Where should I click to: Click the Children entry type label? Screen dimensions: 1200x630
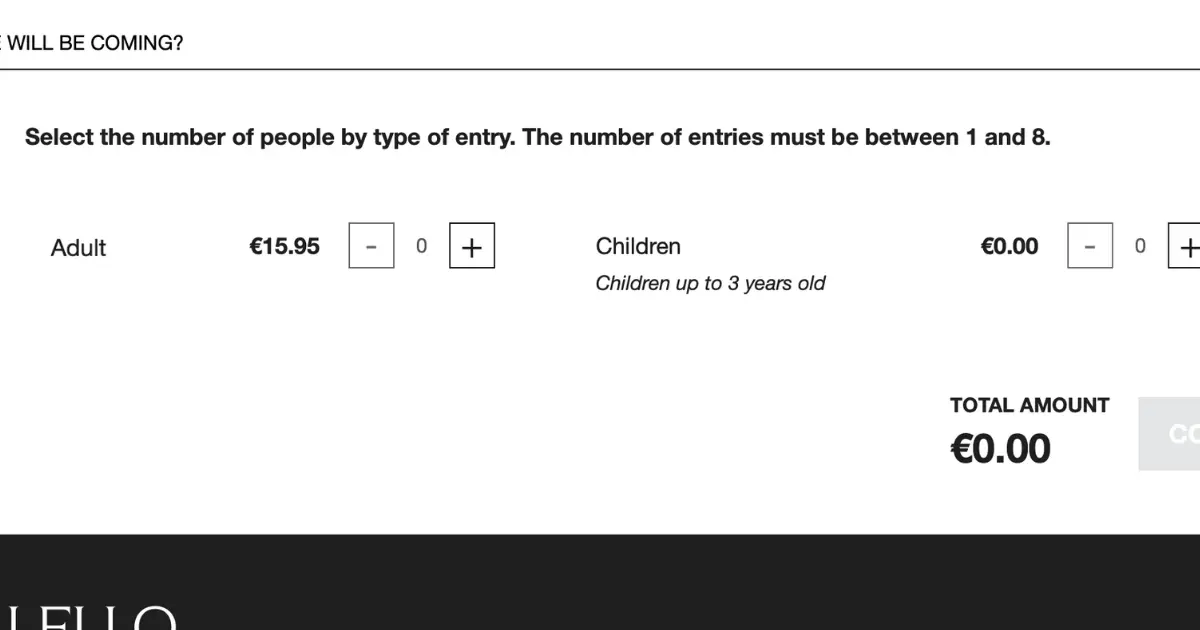[638, 246]
